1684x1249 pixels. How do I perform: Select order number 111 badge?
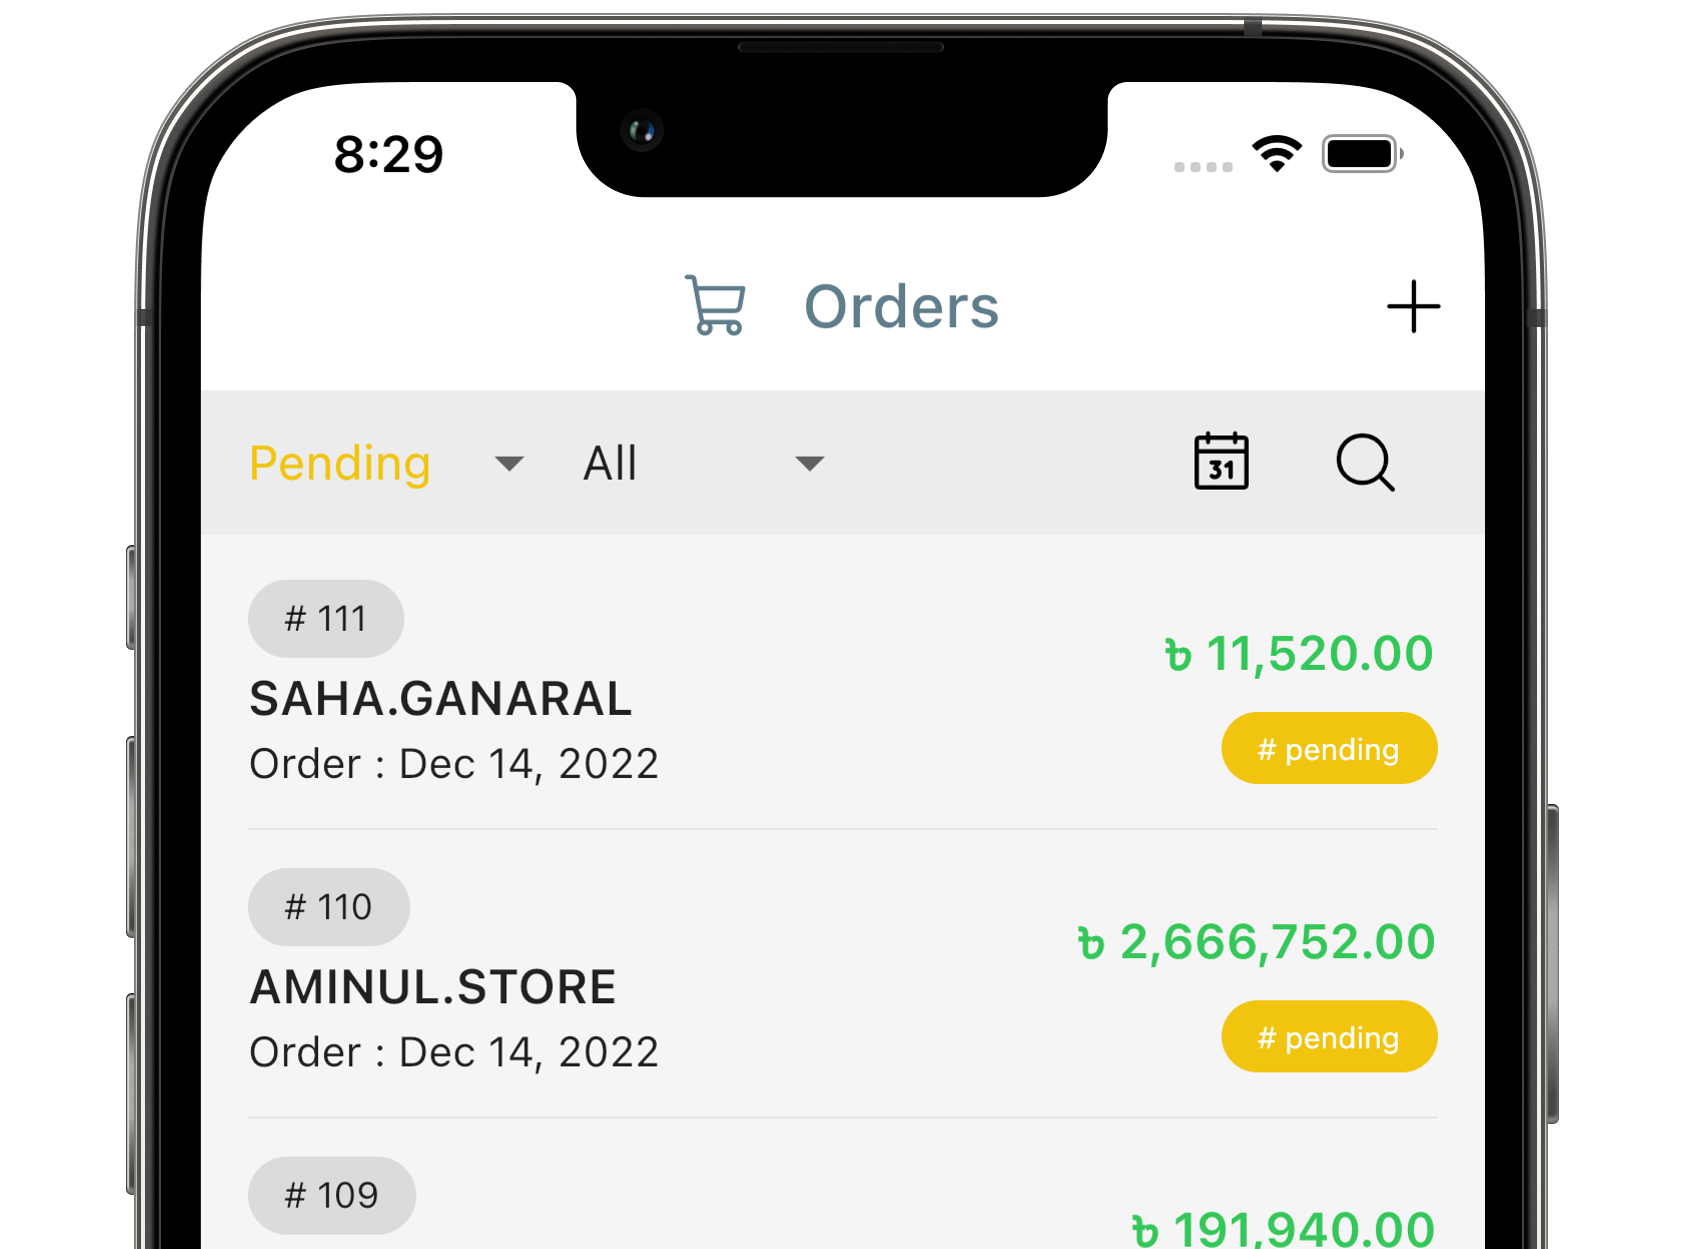coord(326,619)
